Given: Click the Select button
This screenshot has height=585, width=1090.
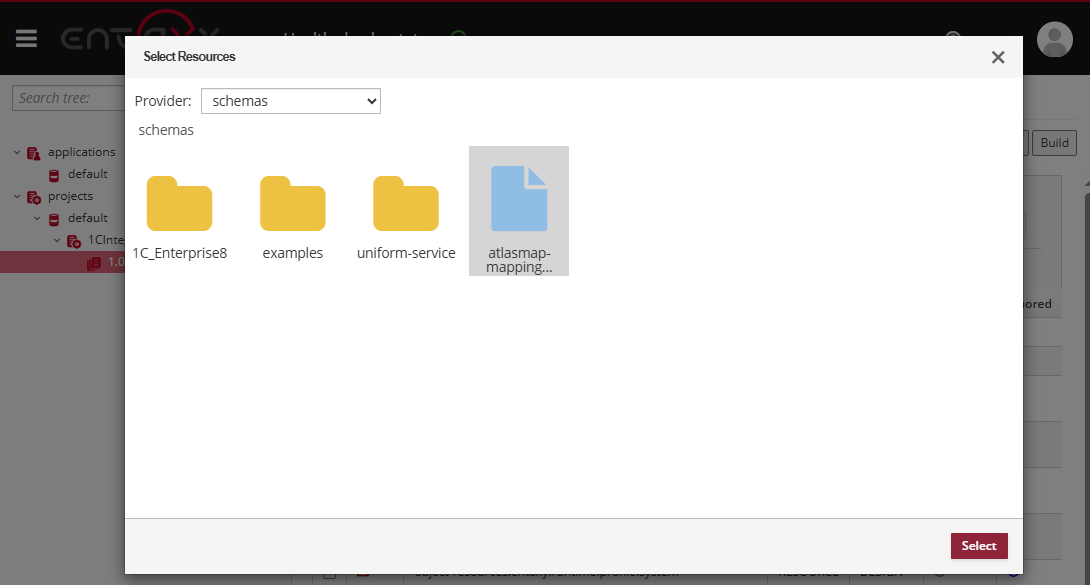Looking at the screenshot, I should point(979,546).
